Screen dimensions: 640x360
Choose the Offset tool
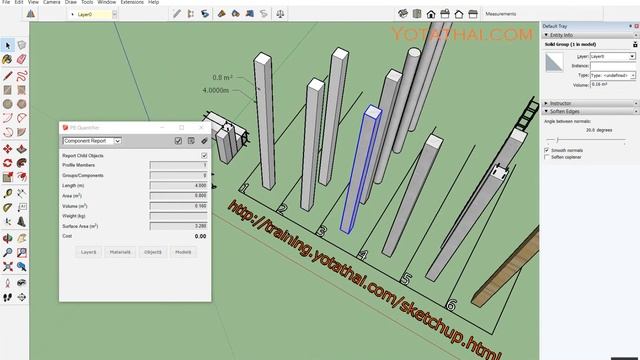point(22,177)
